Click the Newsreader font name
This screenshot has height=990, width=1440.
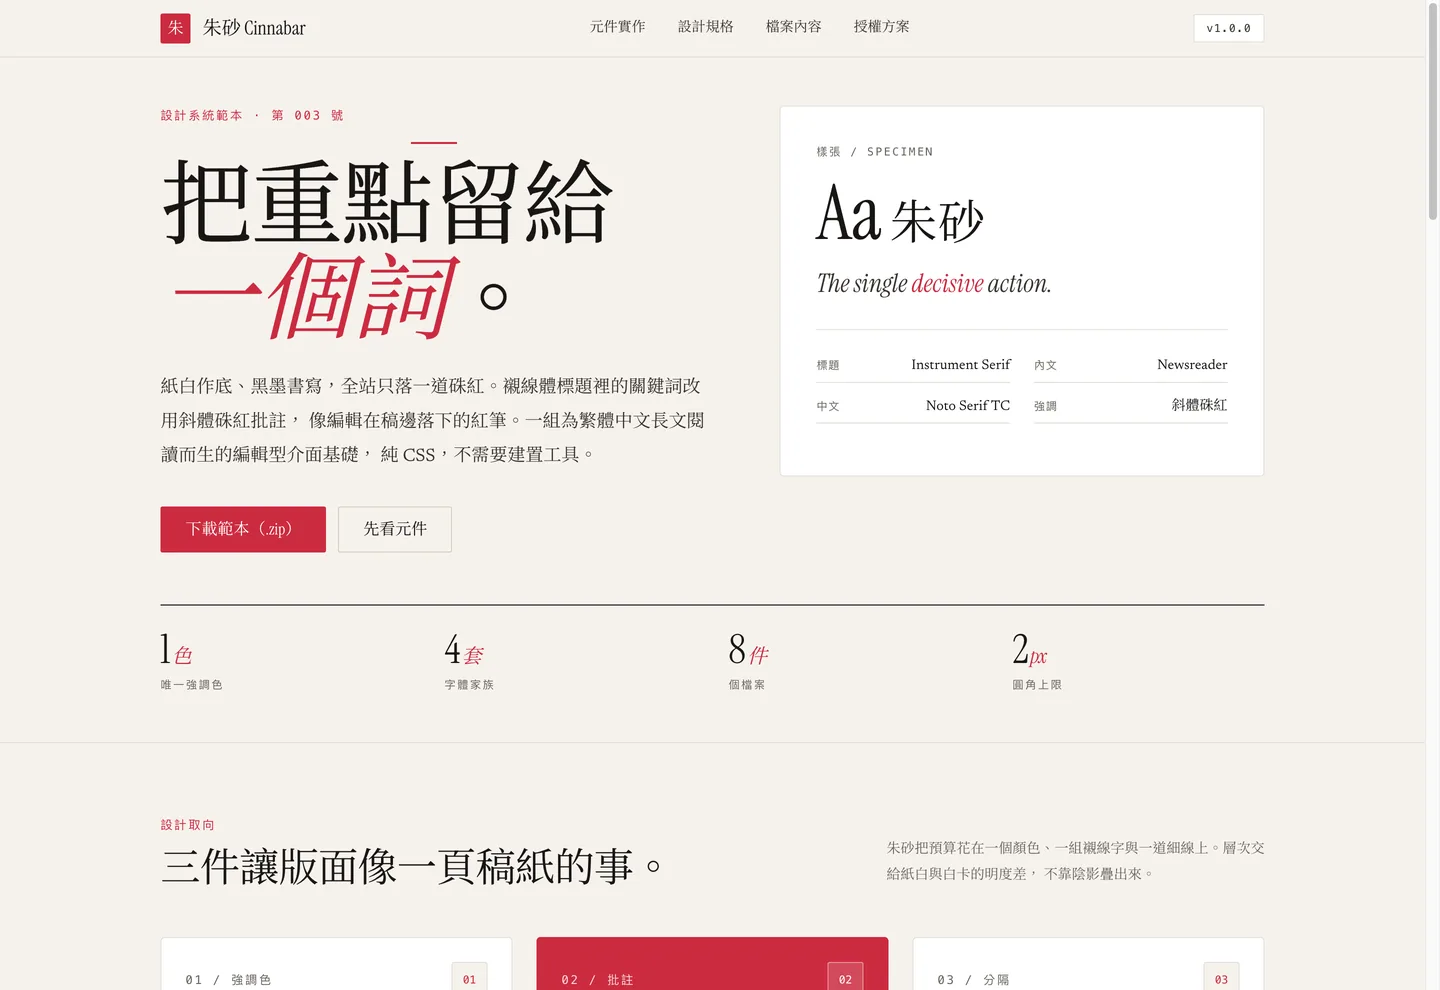tap(1192, 365)
